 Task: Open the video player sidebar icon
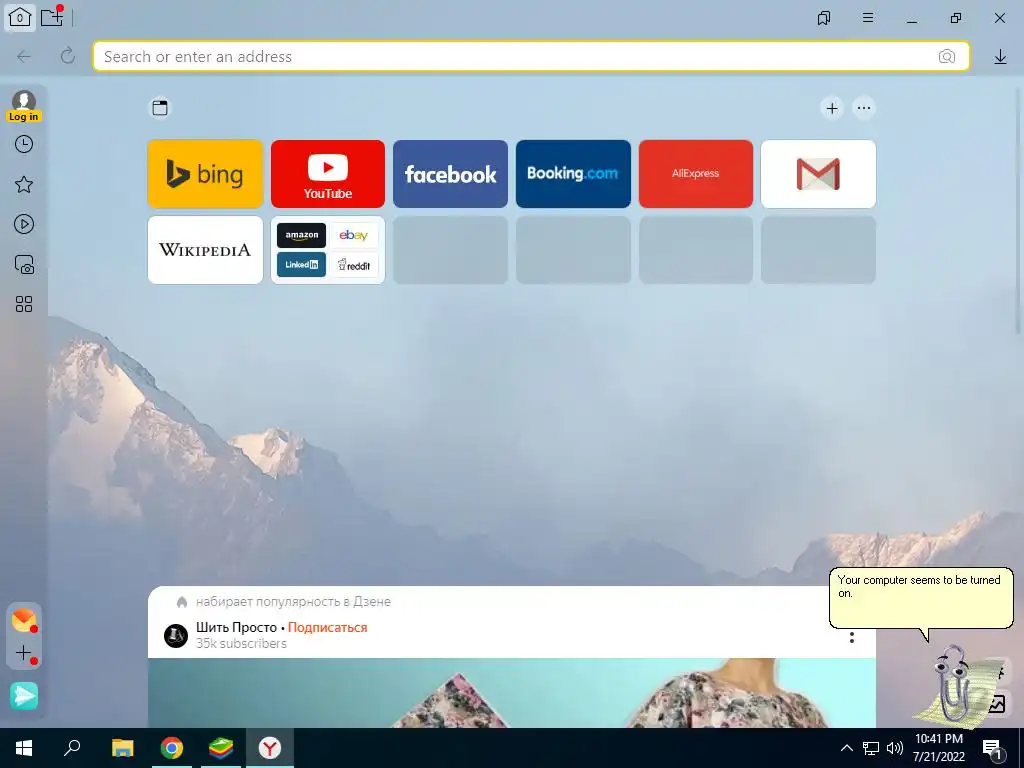[24, 225]
